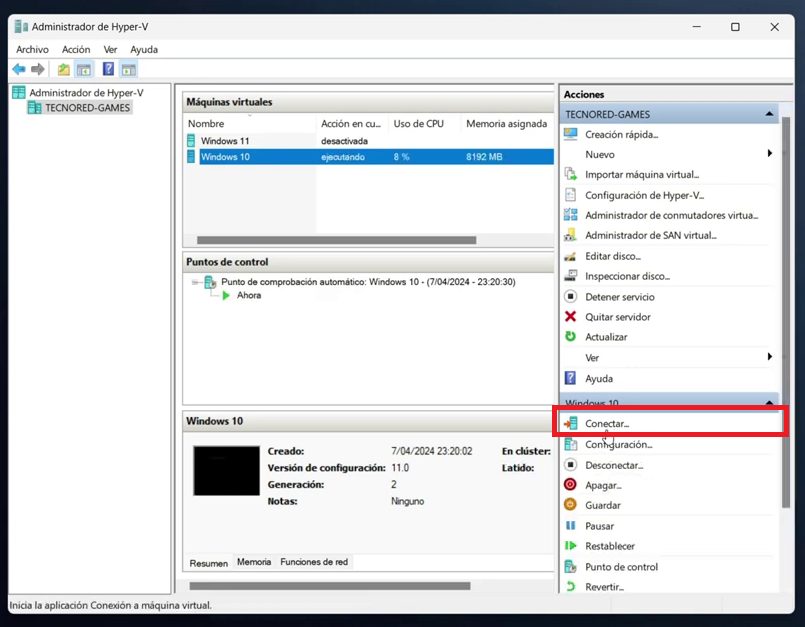805x627 pixels.
Task: Click the Forward arrow toolbar icon
Action: (37, 69)
